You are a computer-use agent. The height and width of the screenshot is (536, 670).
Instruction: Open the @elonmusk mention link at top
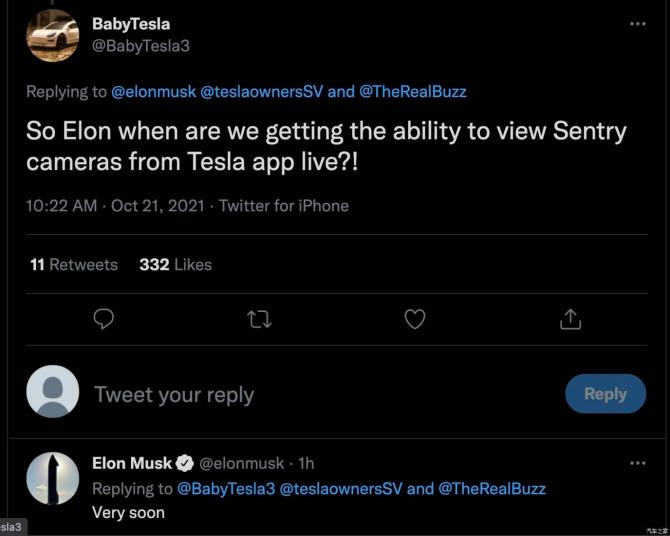click(154, 91)
